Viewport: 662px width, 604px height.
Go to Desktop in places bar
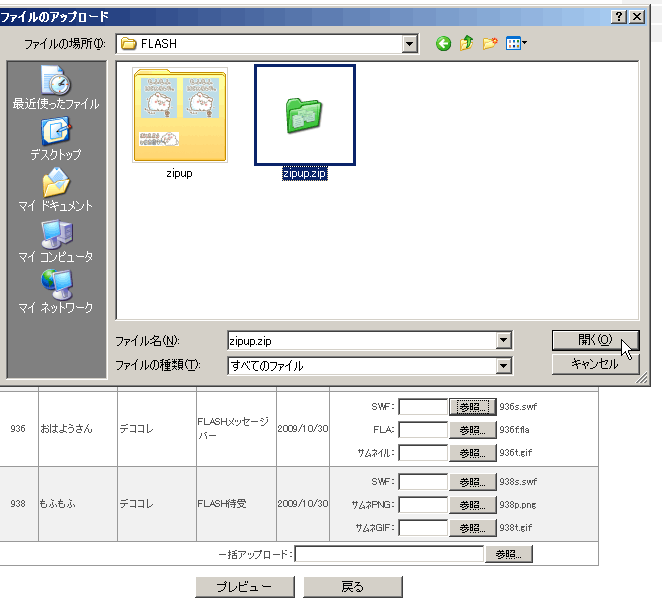(55, 139)
